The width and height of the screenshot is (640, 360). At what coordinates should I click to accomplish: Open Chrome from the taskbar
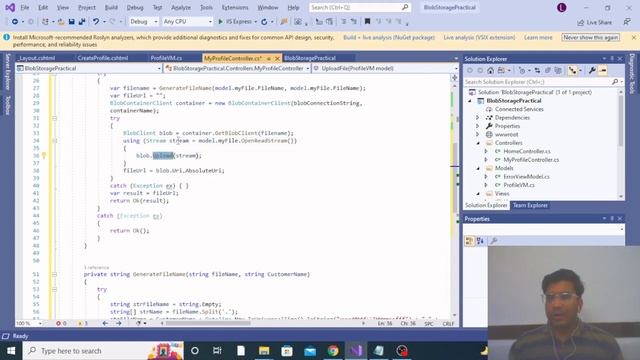(x=333, y=351)
